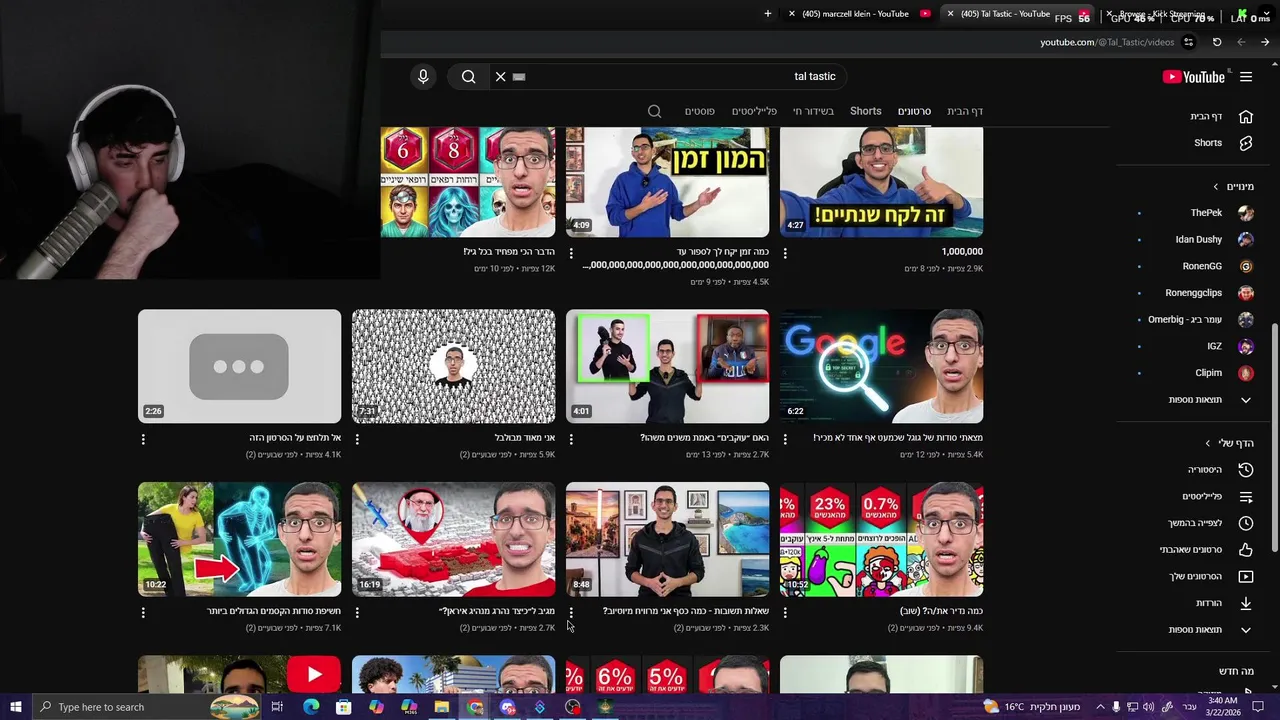
Task: Click the Home (דף הבית) house icon in sidebar
Action: point(1246,116)
